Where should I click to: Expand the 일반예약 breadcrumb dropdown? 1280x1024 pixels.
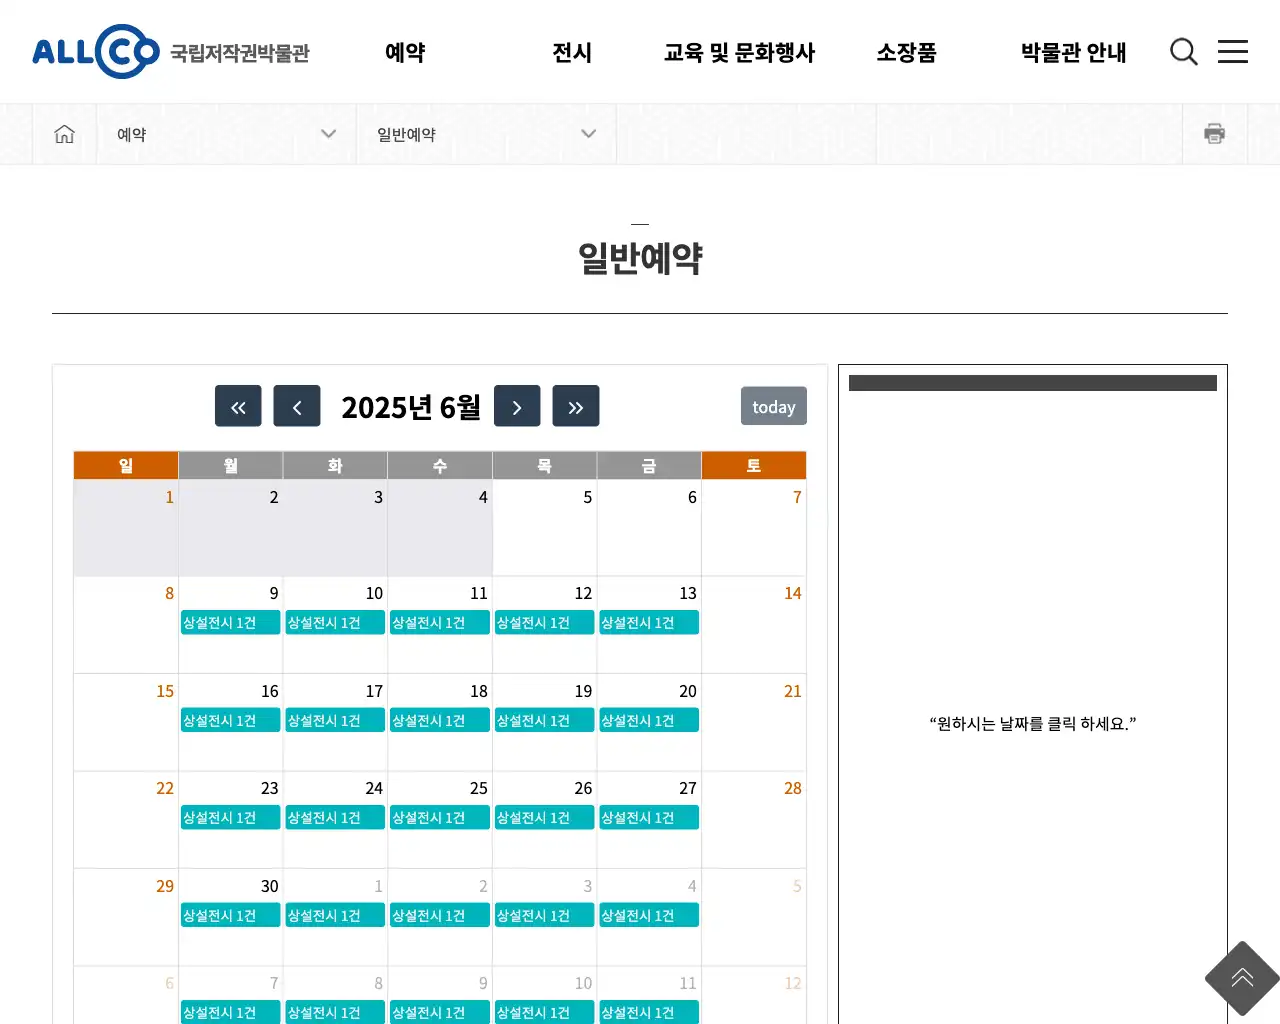pyautogui.click(x=486, y=134)
